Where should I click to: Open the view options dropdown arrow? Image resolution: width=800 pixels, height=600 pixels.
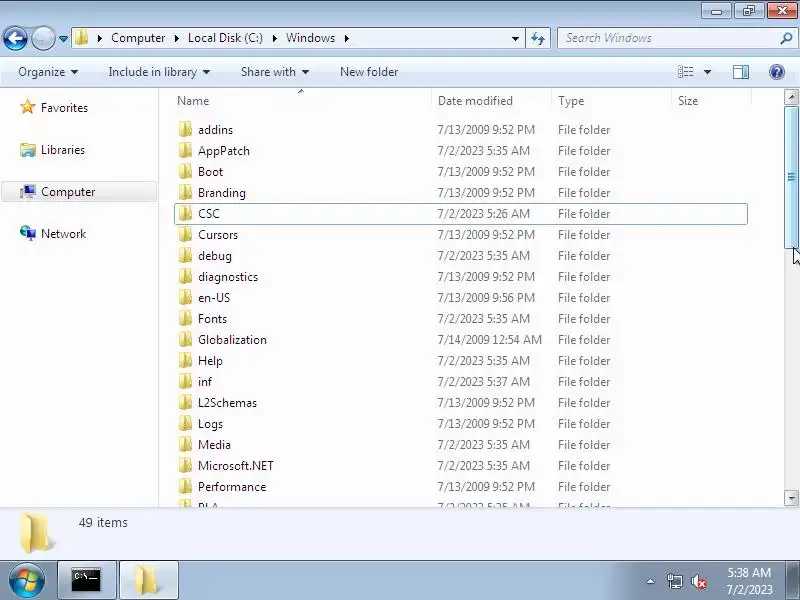pyautogui.click(x=708, y=72)
